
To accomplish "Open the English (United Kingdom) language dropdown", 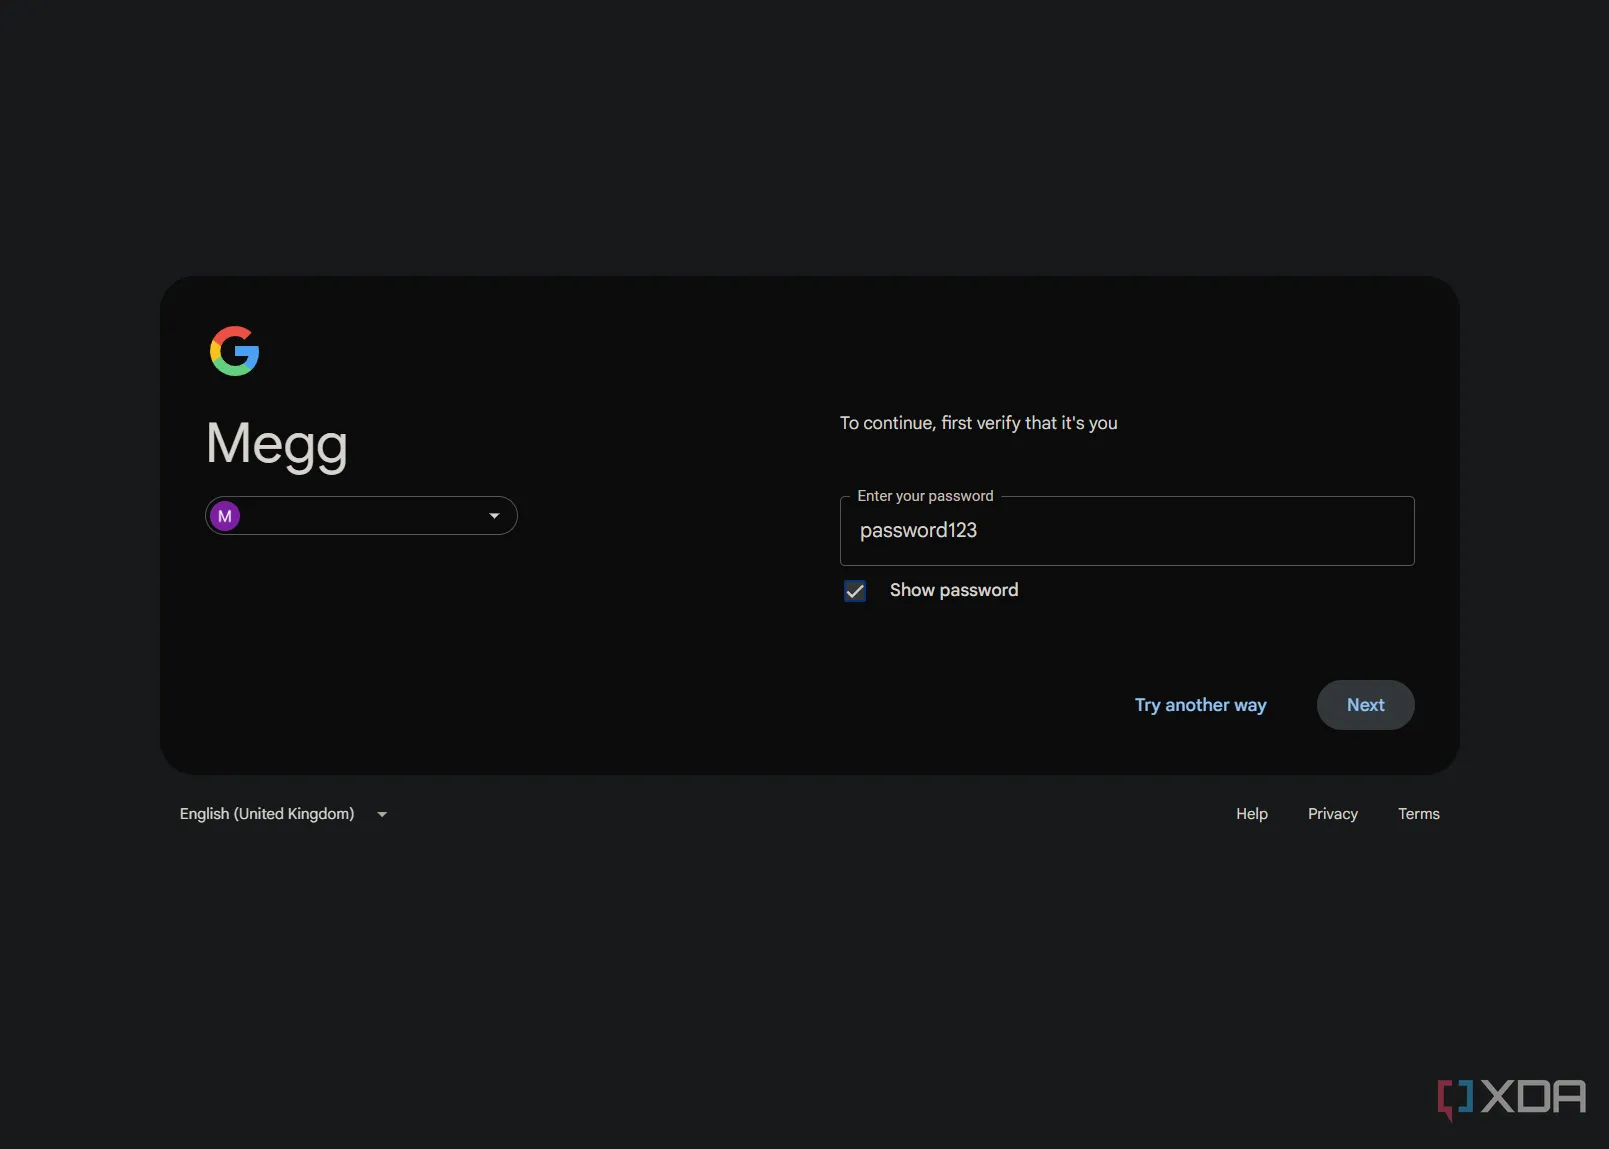I will (x=283, y=814).
